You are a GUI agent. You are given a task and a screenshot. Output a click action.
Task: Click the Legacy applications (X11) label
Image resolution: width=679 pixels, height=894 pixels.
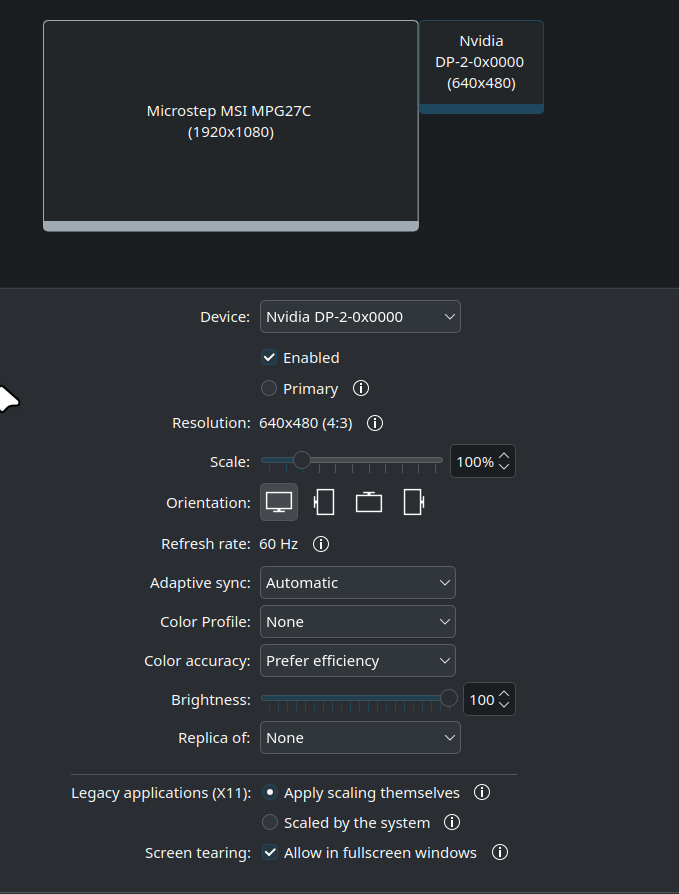click(x=161, y=793)
